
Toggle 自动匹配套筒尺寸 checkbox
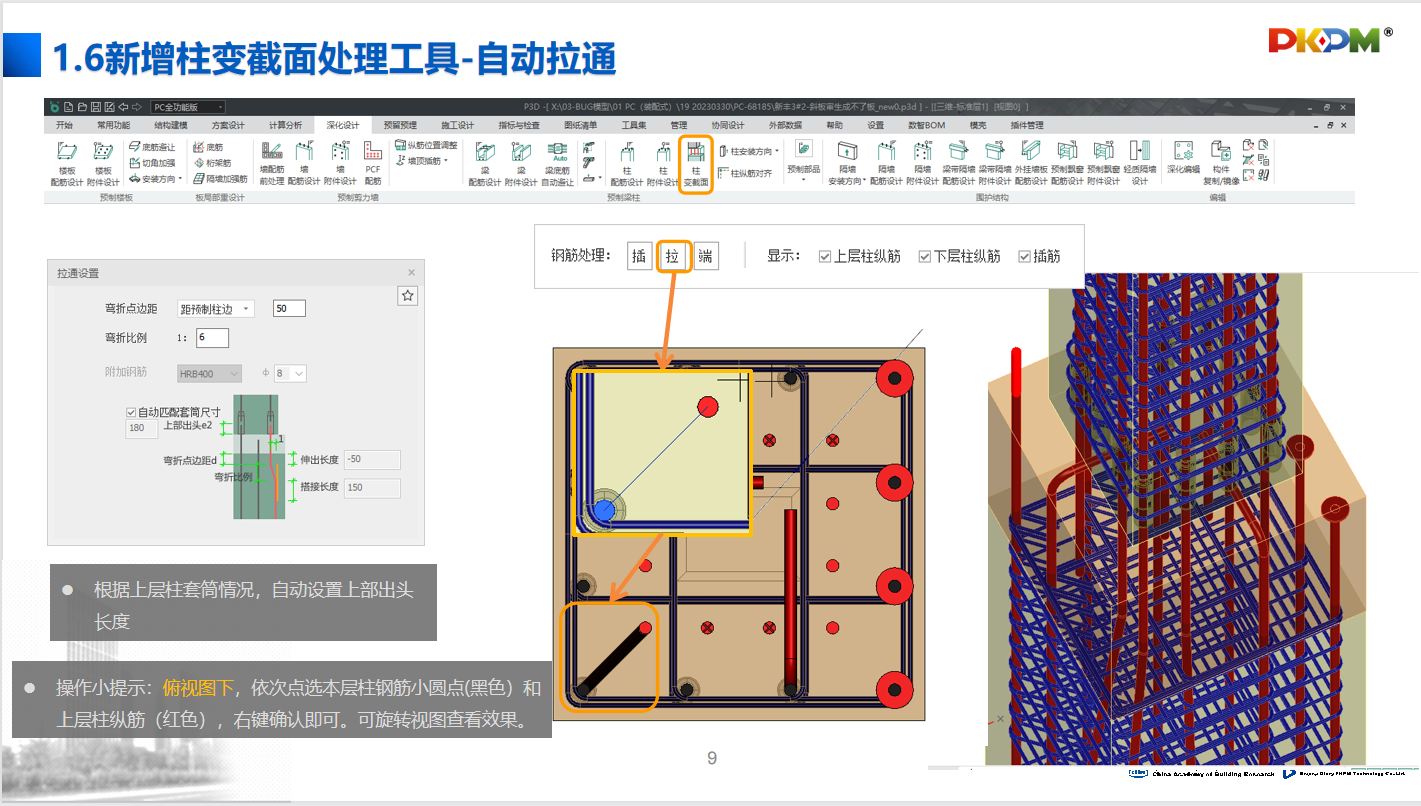(131, 412)
